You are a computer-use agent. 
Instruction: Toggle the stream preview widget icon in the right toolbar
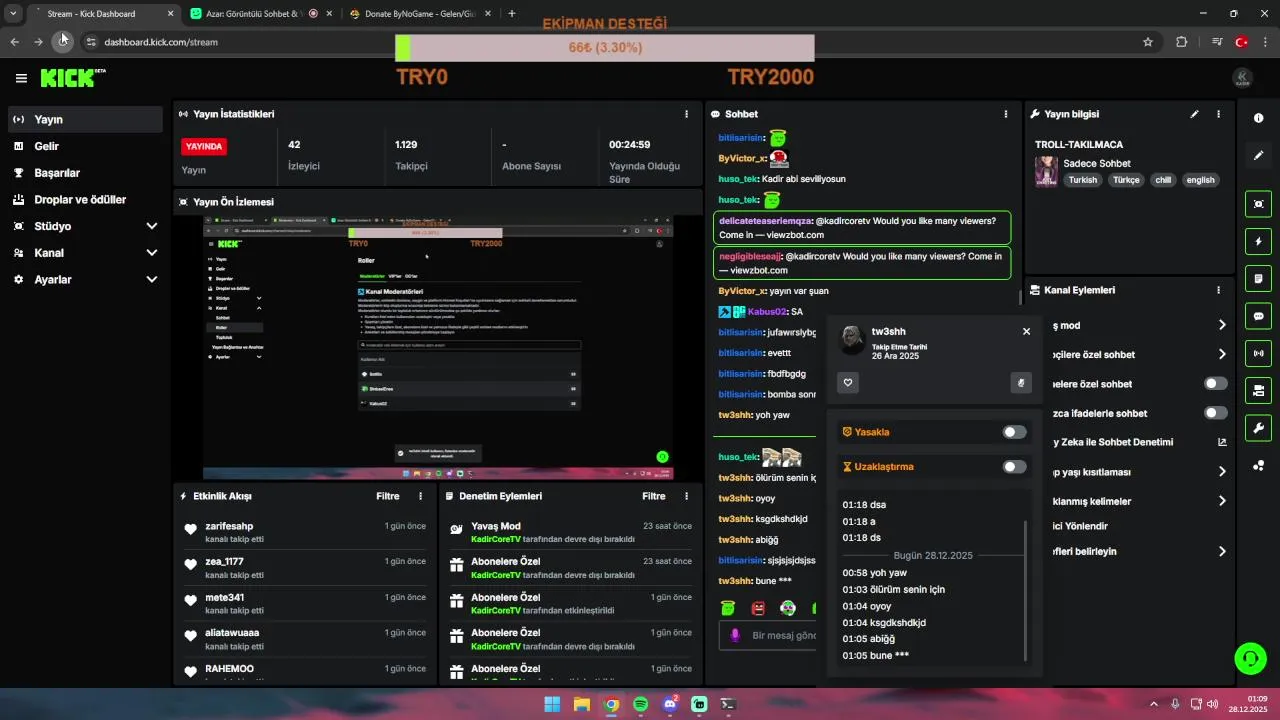1258,204
